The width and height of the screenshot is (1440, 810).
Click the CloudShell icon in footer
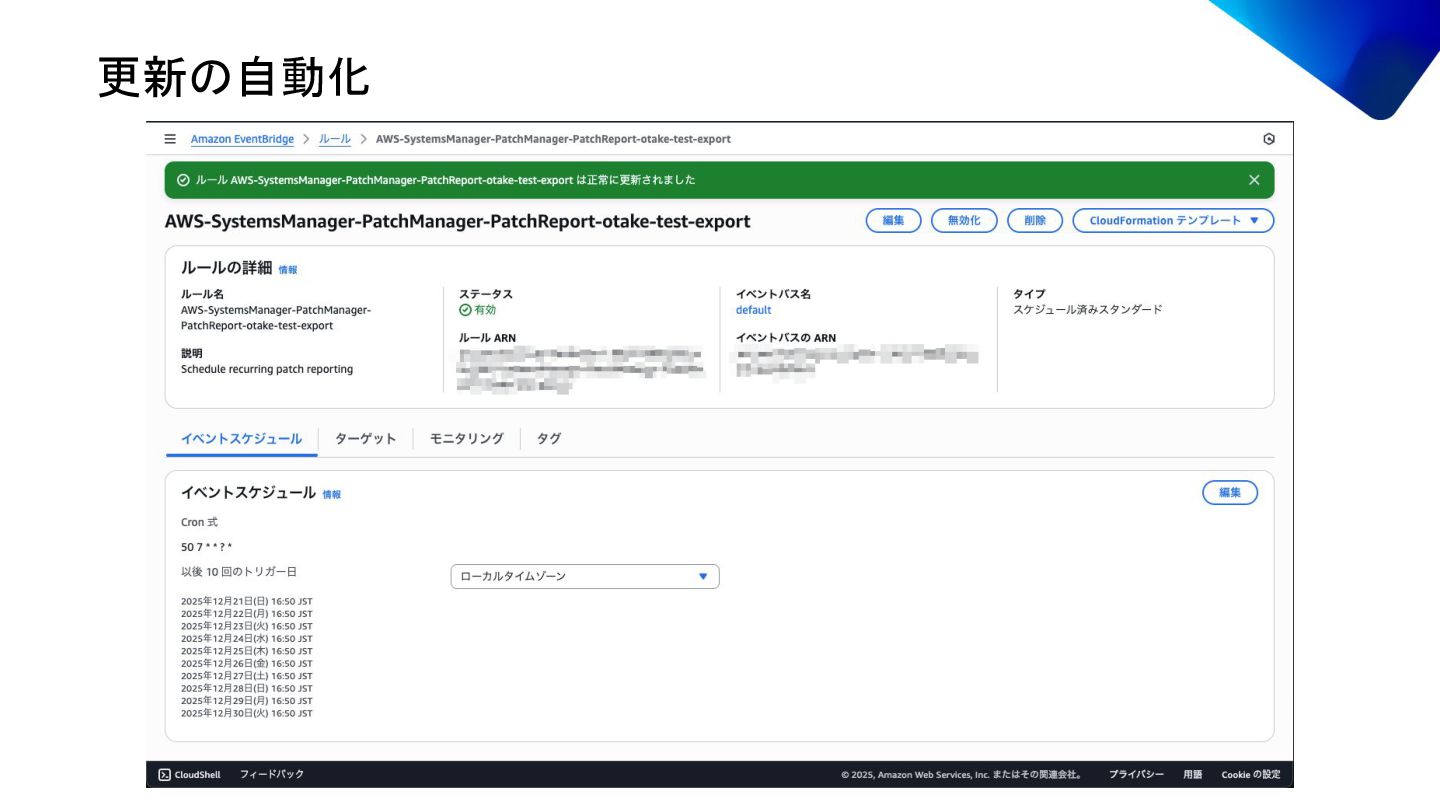click(x=164, y=775)
